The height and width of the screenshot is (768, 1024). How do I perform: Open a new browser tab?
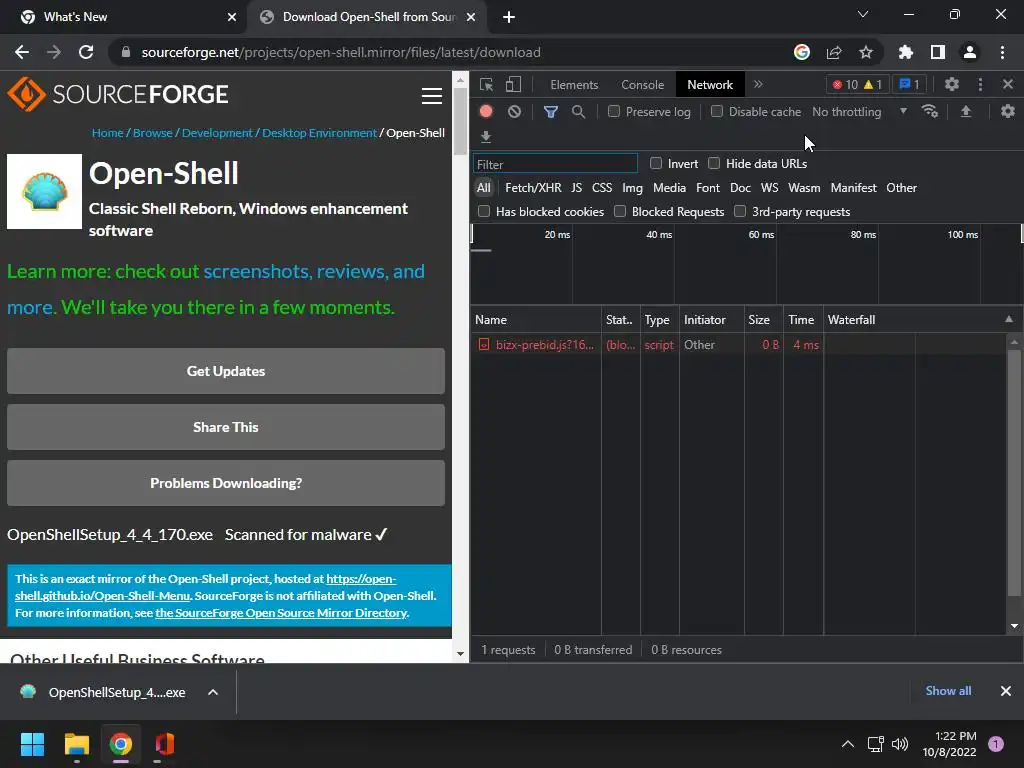pyautogui.click(x=509, y=17)
